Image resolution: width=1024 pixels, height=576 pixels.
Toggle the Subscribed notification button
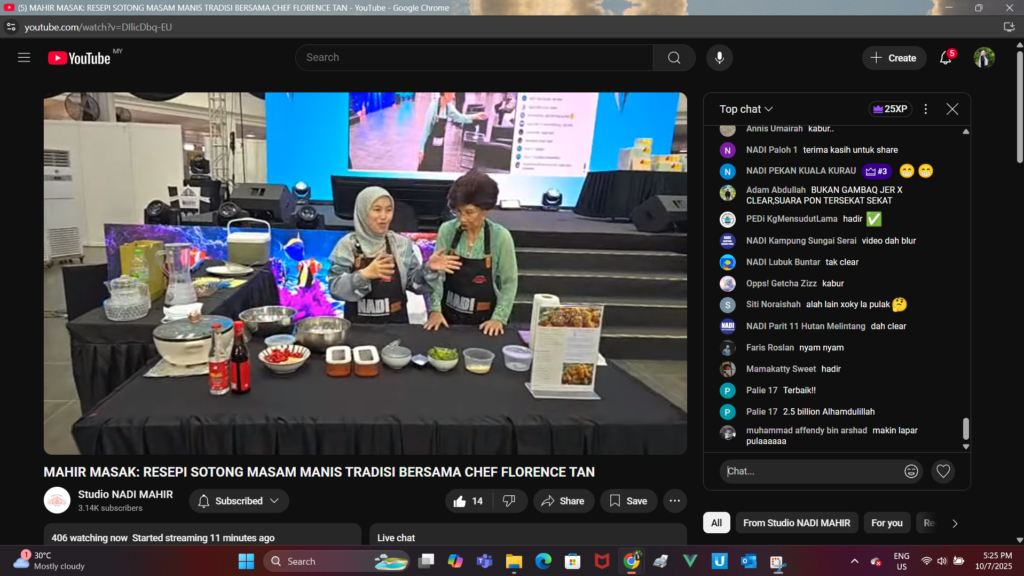[238, 501]
